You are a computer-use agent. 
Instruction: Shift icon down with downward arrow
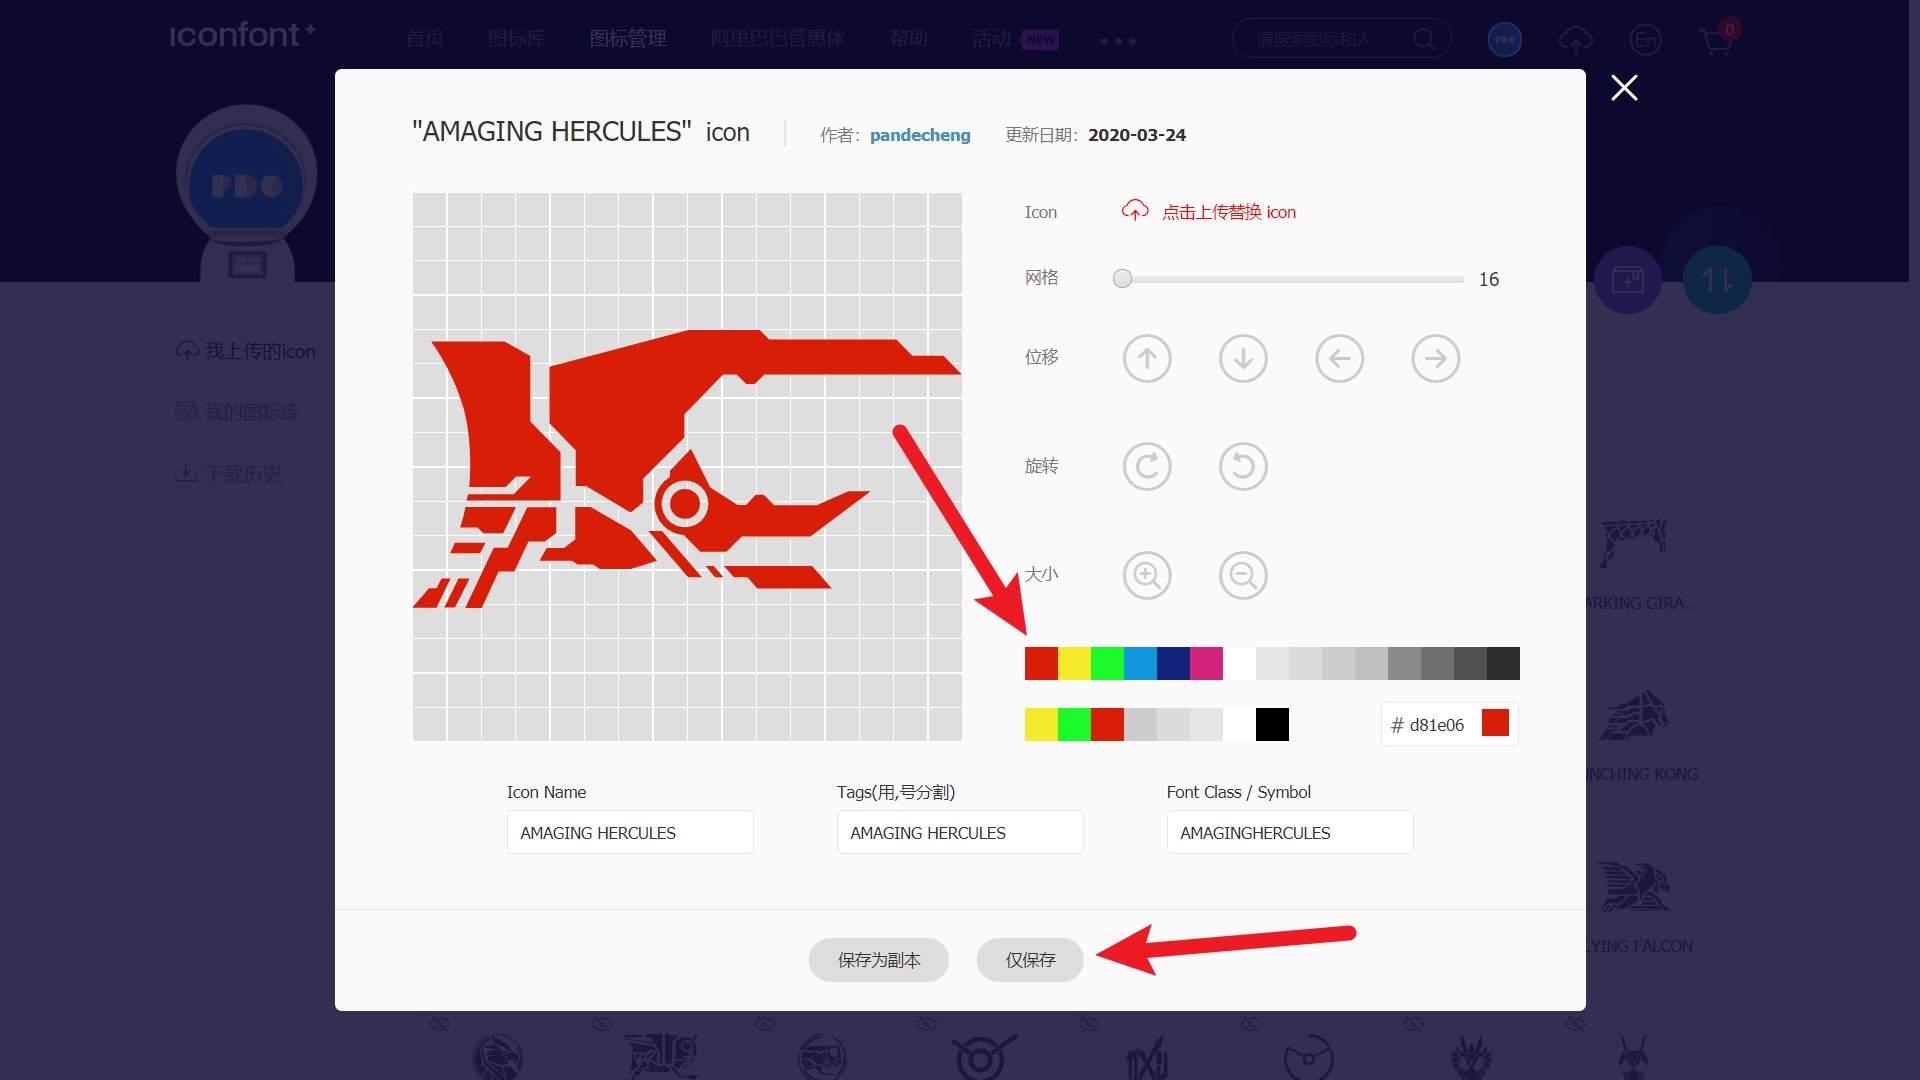1243,358
